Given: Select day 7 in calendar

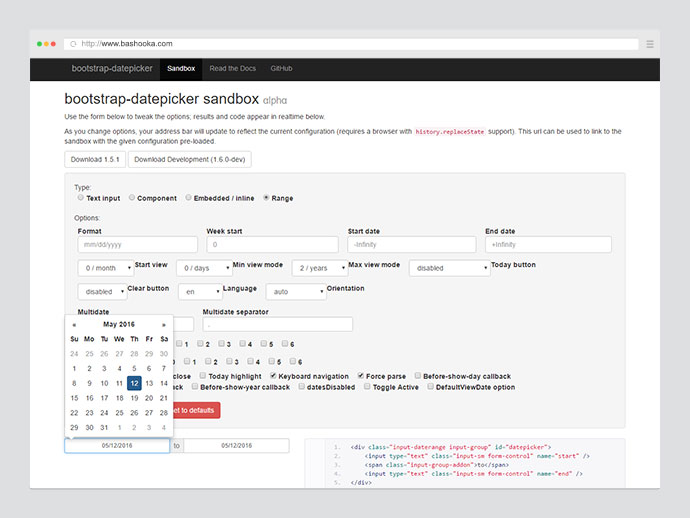Looking at the screenshot, I should coord(164,368).
